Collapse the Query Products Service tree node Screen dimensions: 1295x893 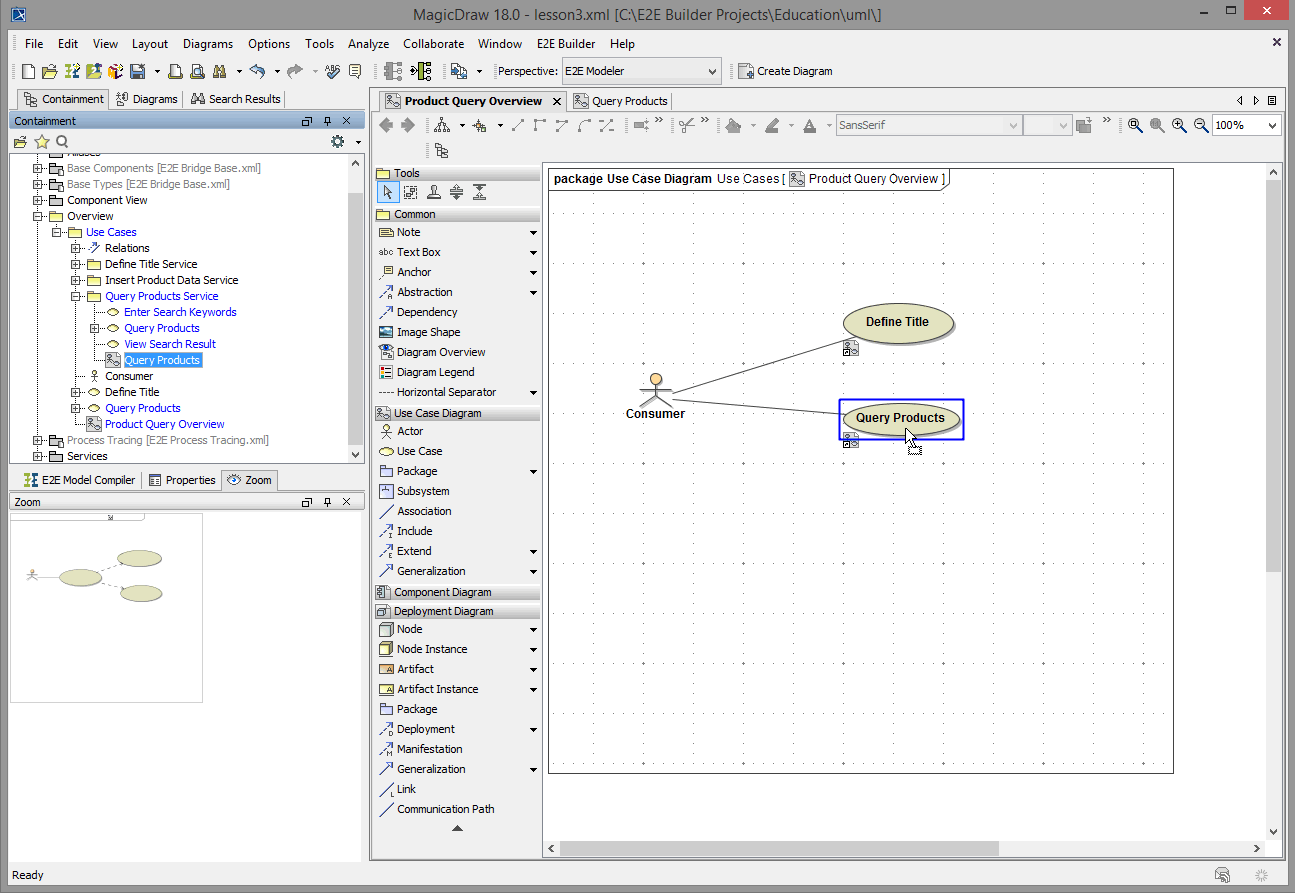(x=76, y=296)
